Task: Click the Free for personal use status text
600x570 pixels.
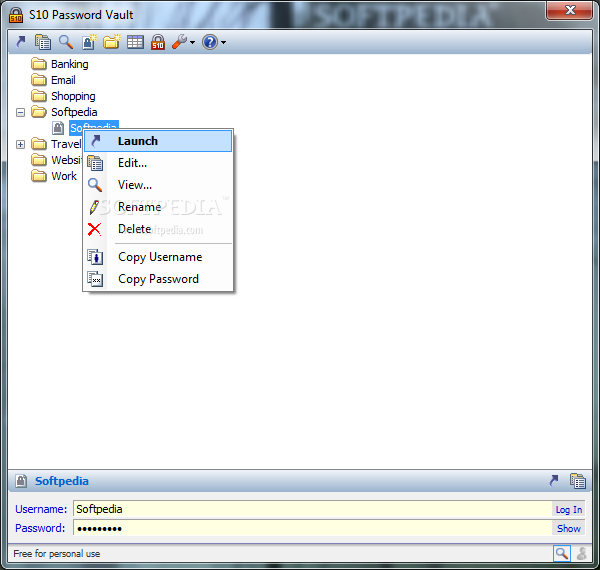Action: coord(57,554)
